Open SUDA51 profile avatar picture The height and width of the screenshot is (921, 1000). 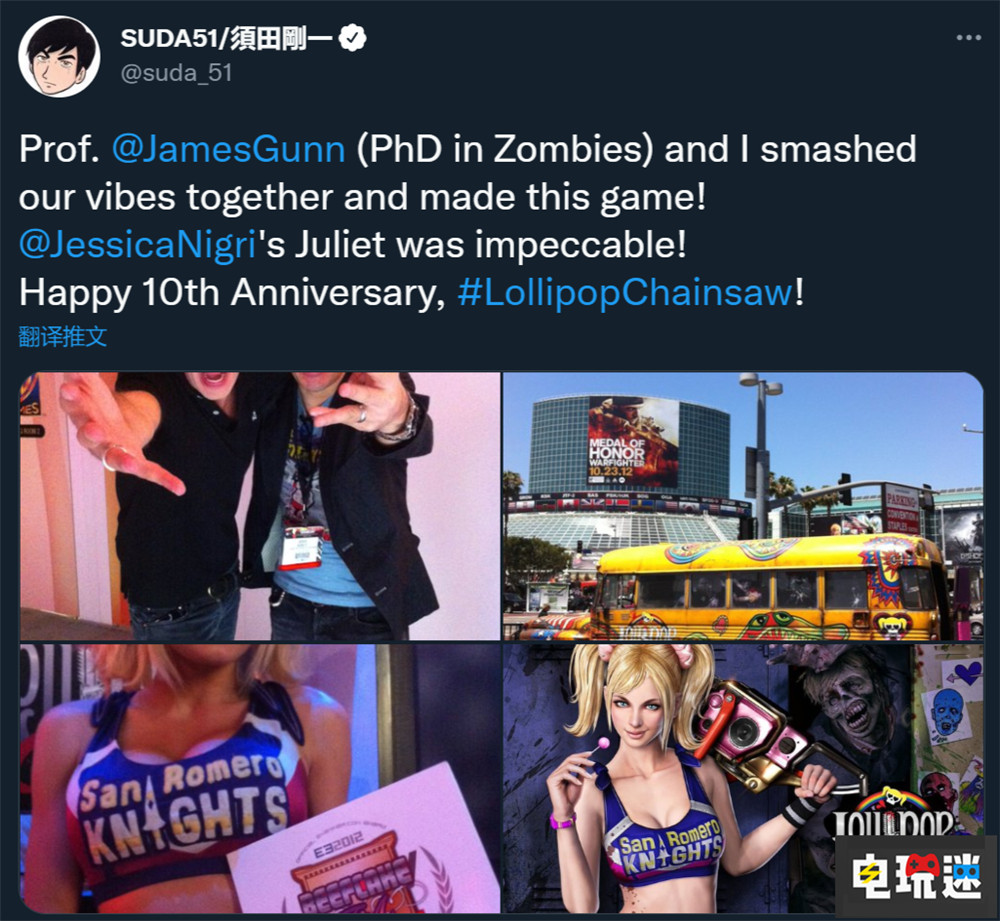(x=59, y=56)
